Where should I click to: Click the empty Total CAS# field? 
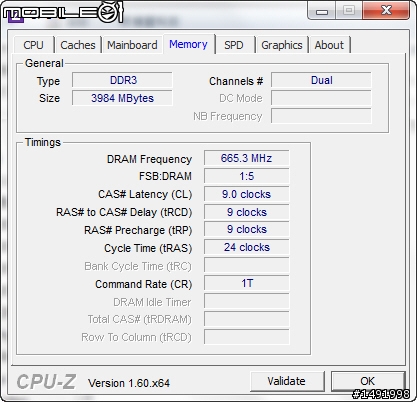pos(247,319)
